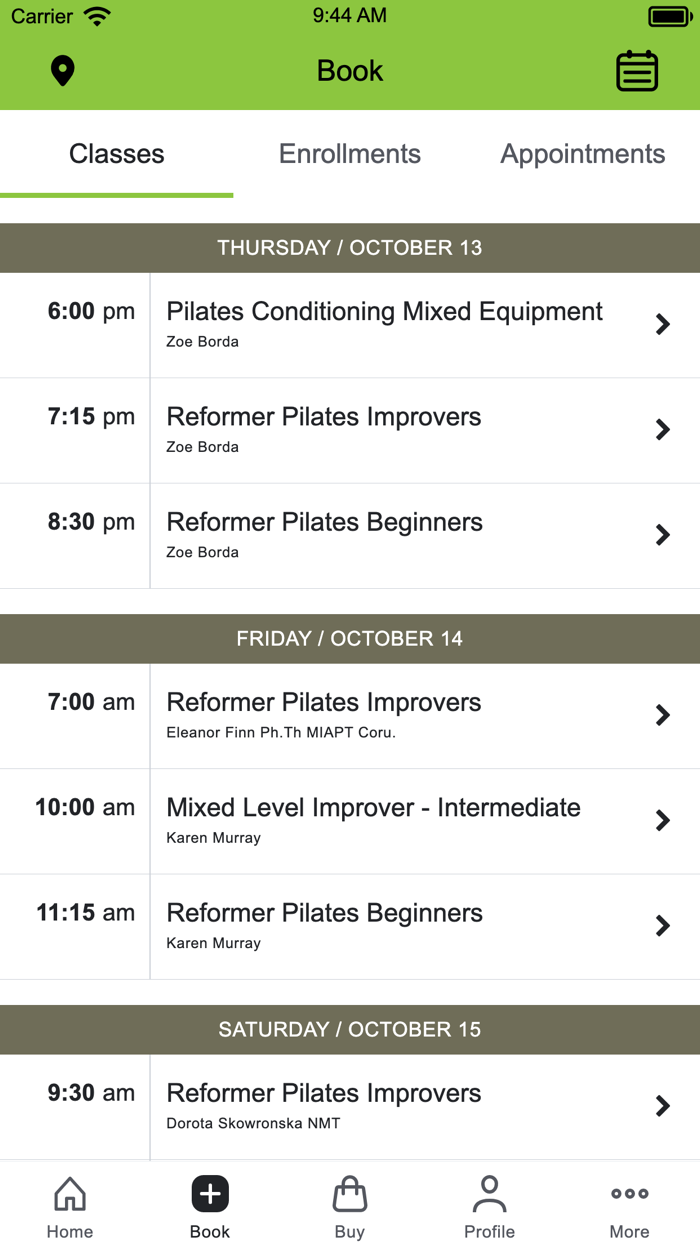This screenshot has height=1244, width=700.
Task: Expand Pilates Conditioning Mixed Equipment chevron
Action: point(662,324)
